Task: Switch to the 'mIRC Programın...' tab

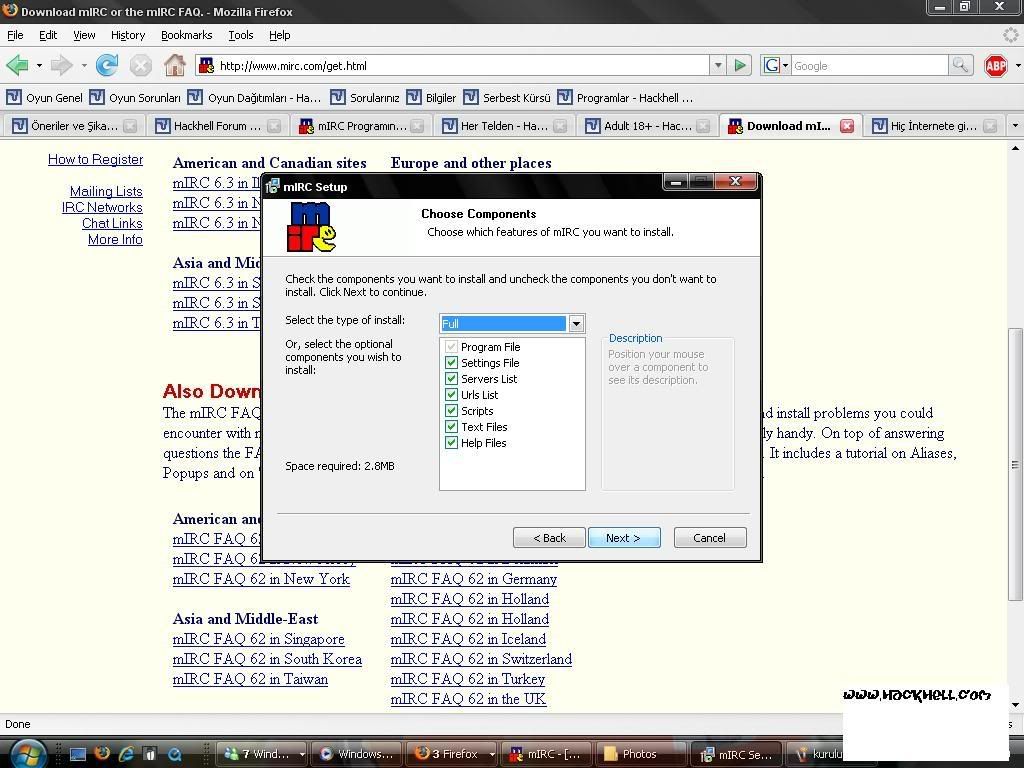Action: [361, 126]
